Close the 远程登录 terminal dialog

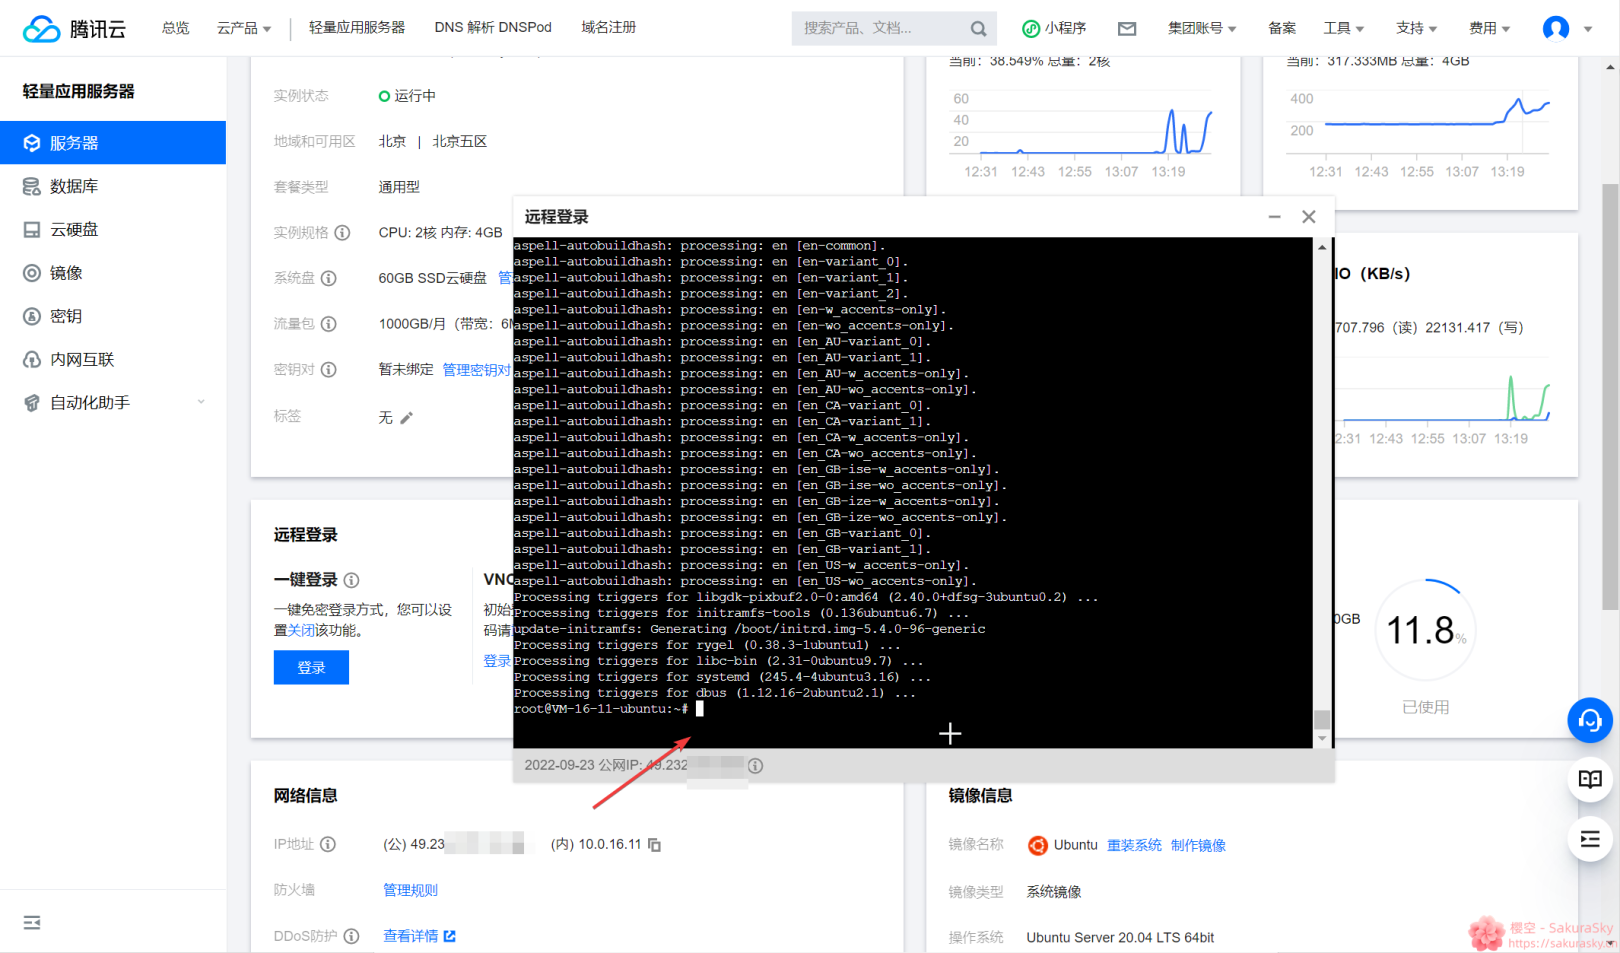click(x=1309, y=217)
